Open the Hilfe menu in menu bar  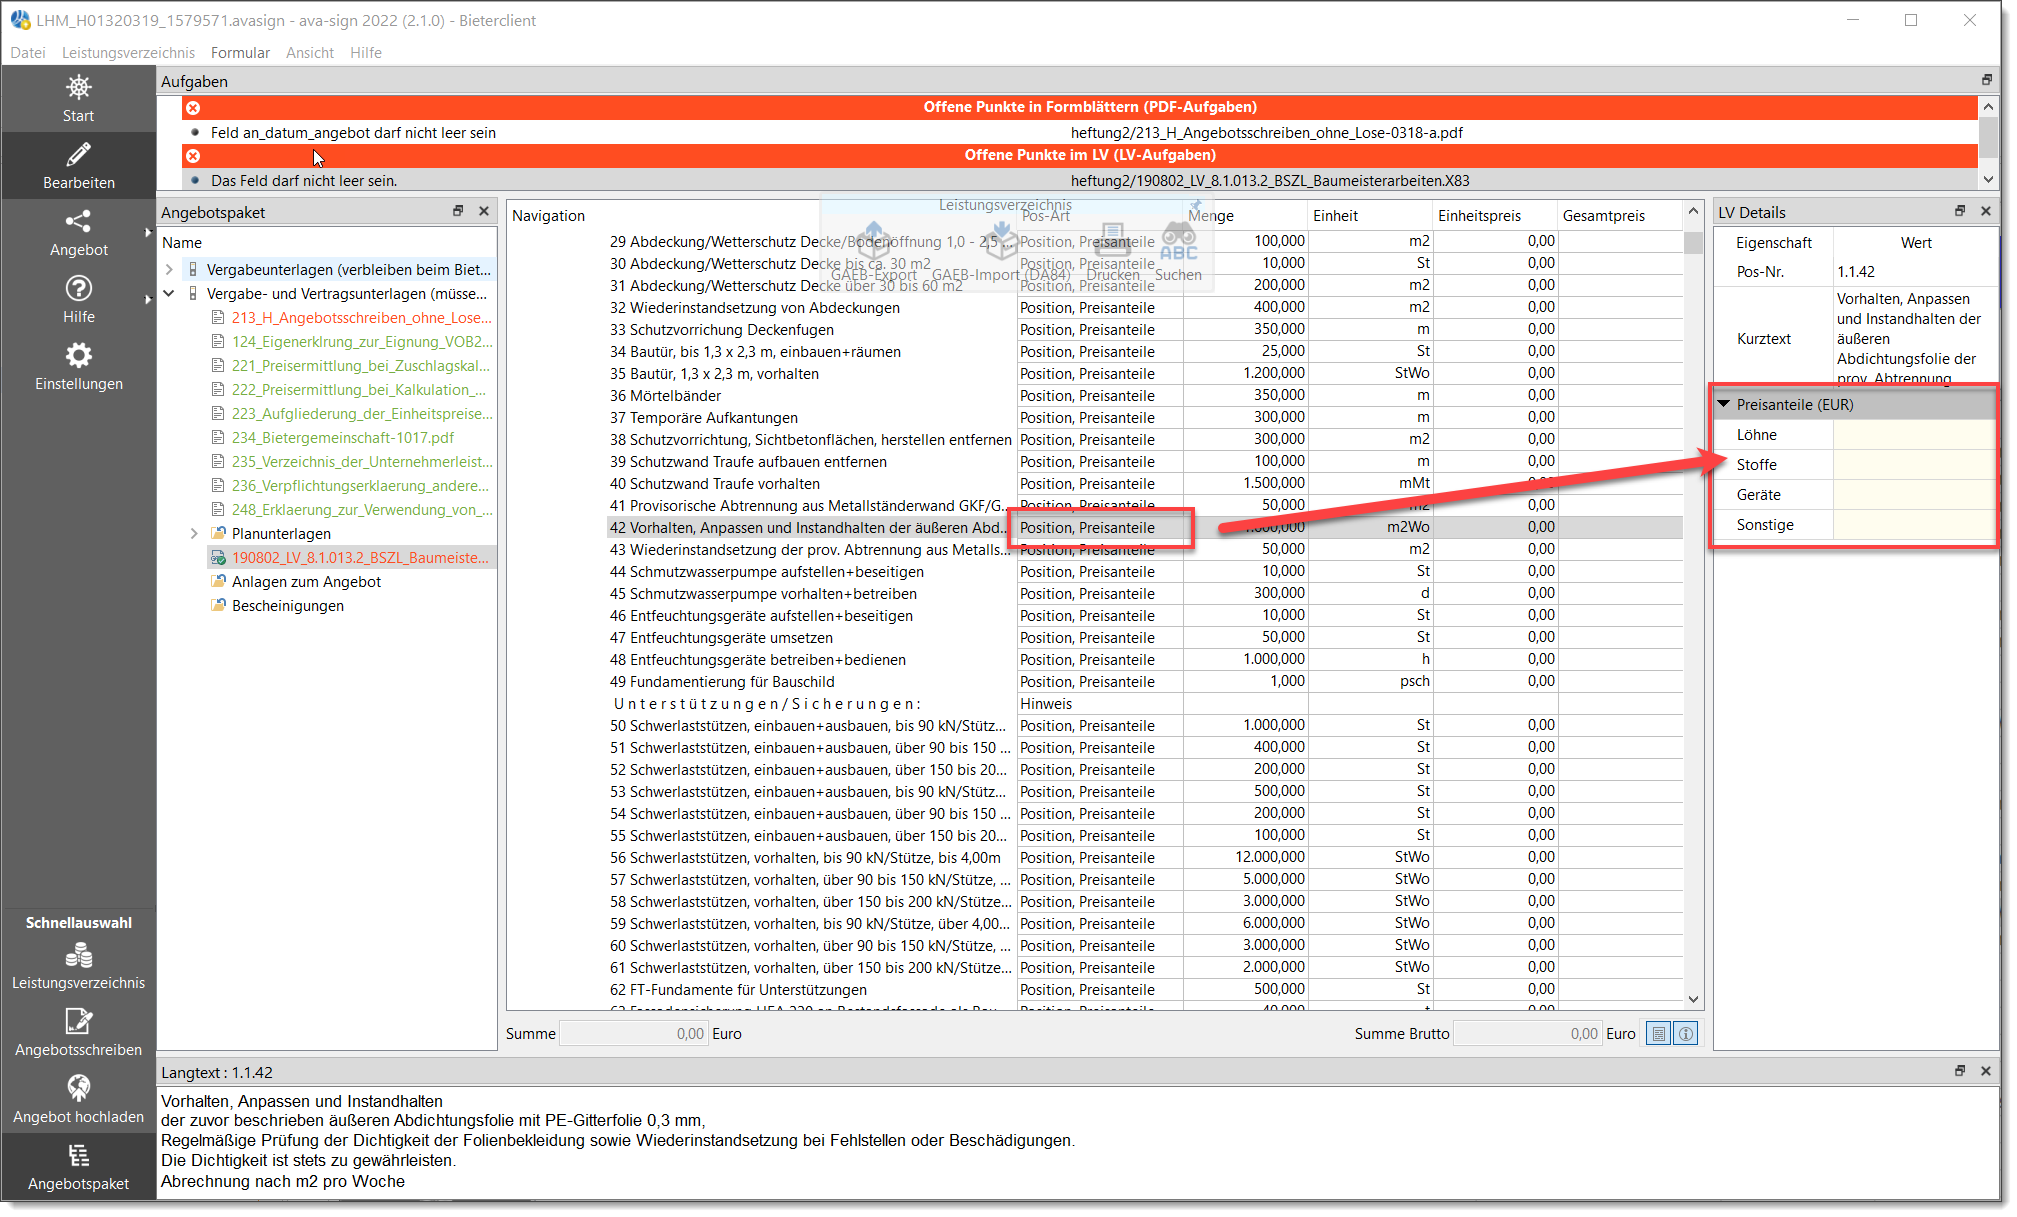[366, 53]
